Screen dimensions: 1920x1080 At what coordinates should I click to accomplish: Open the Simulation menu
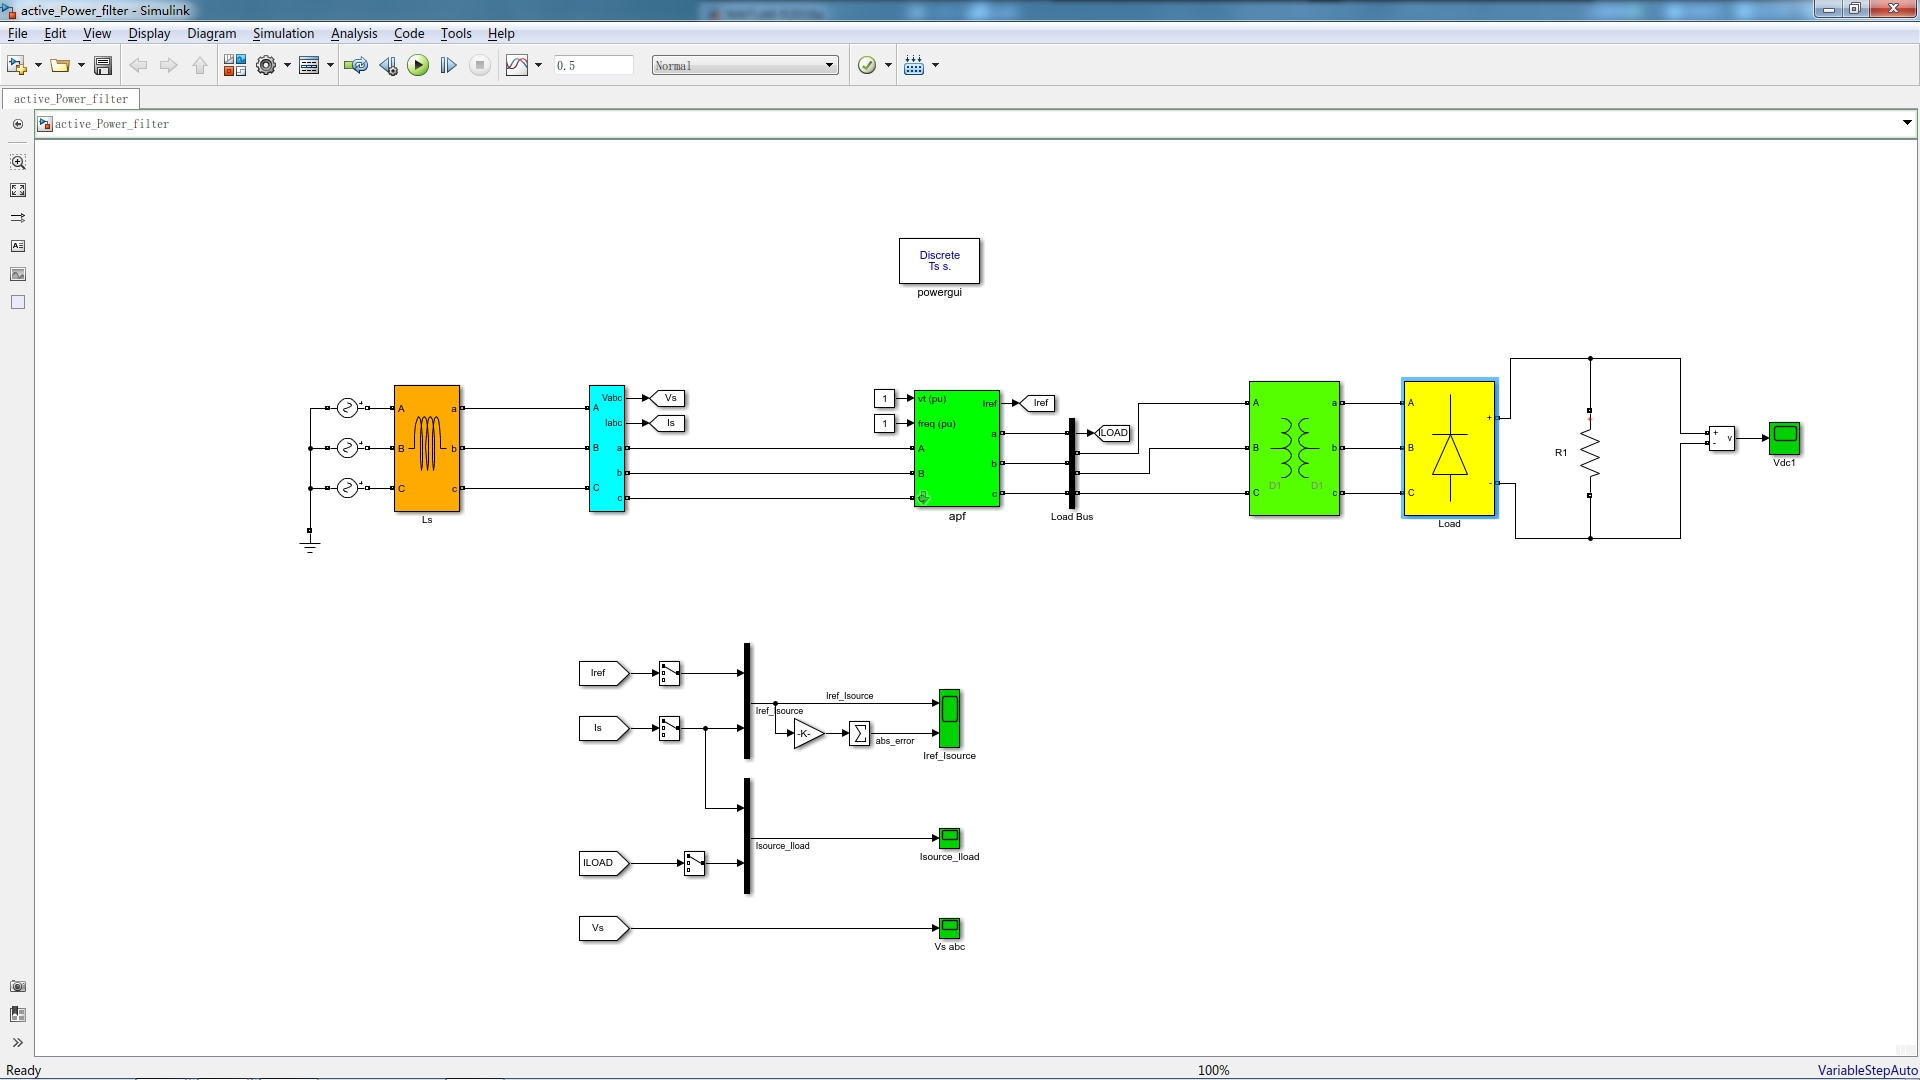click(x=283, y=33)
